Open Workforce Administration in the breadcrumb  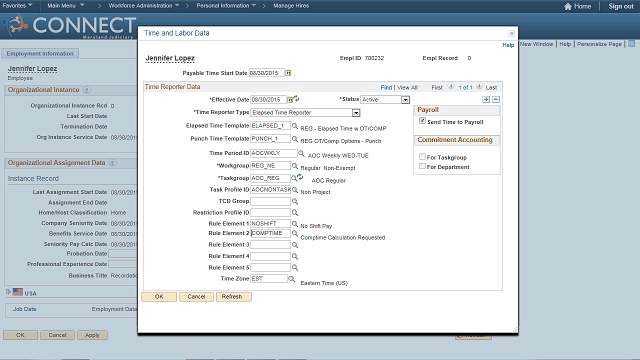[144, 6]
